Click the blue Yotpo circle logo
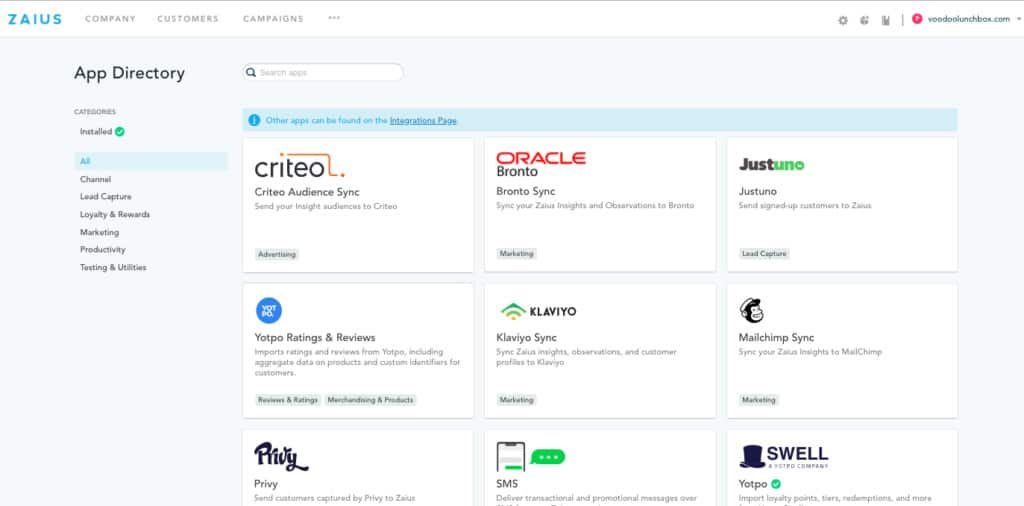The image size is (1024, 506). click(x=268, y=310)
